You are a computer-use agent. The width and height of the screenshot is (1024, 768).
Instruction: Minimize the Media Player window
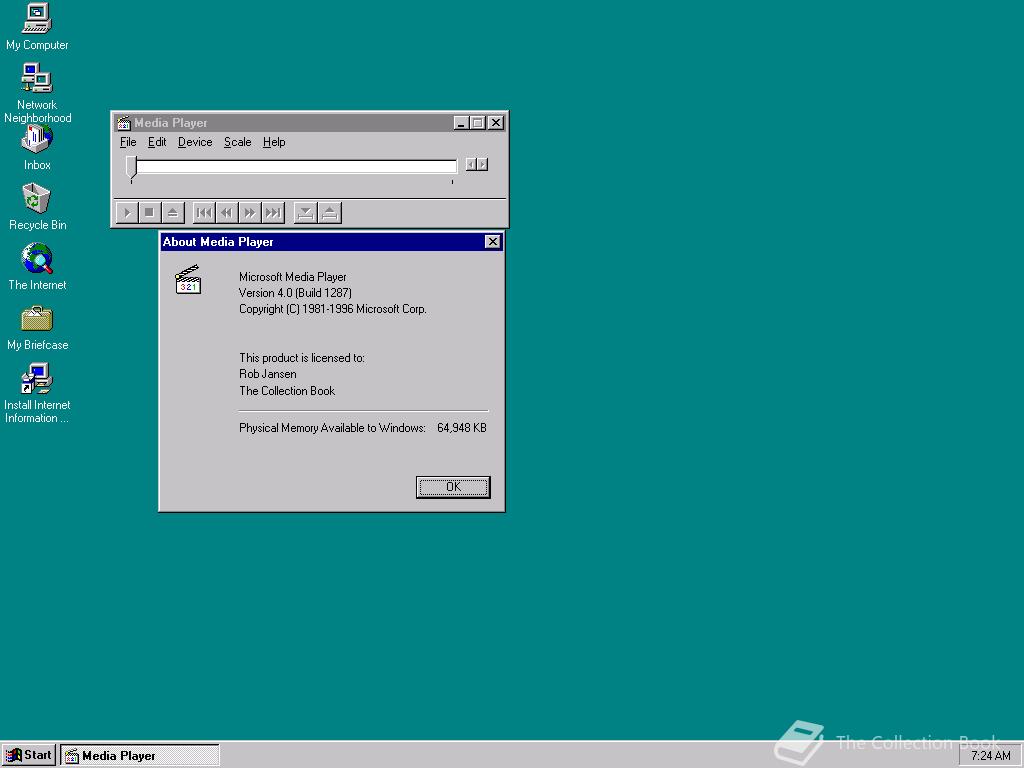[x=461, y=123]
